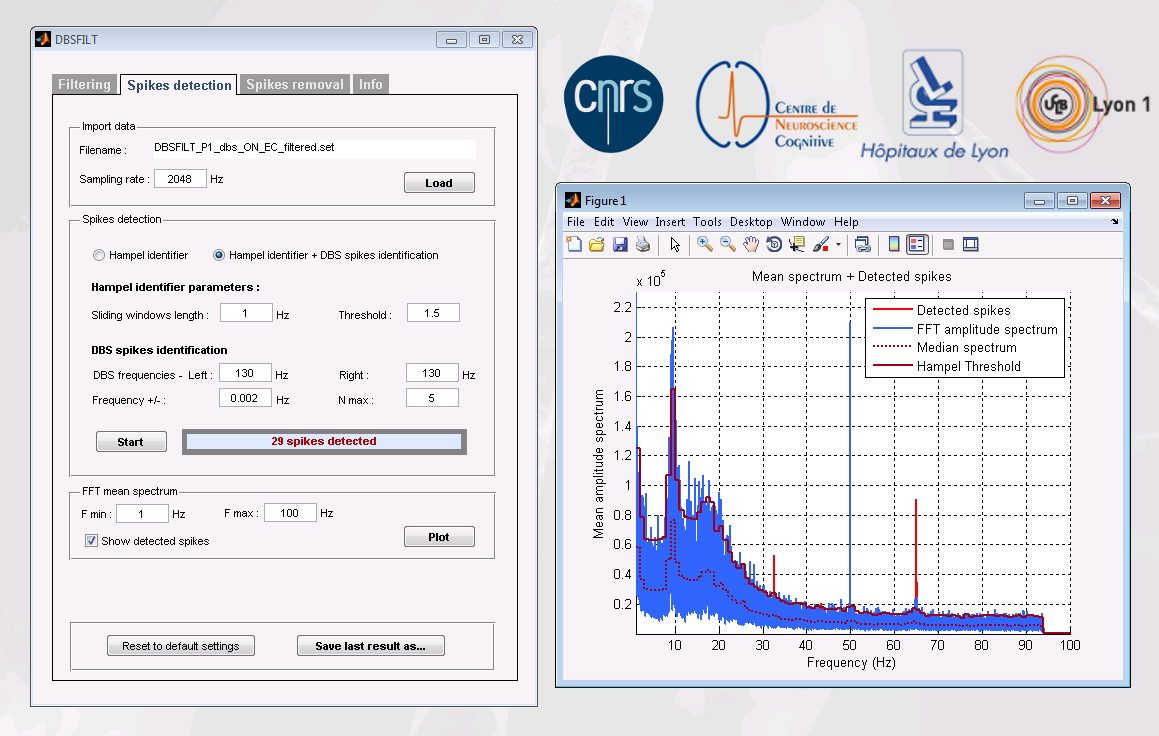This screenshot has height=736, width=1159.
Task: Click the Detected spikes legend entry
Action: (963, 310)
